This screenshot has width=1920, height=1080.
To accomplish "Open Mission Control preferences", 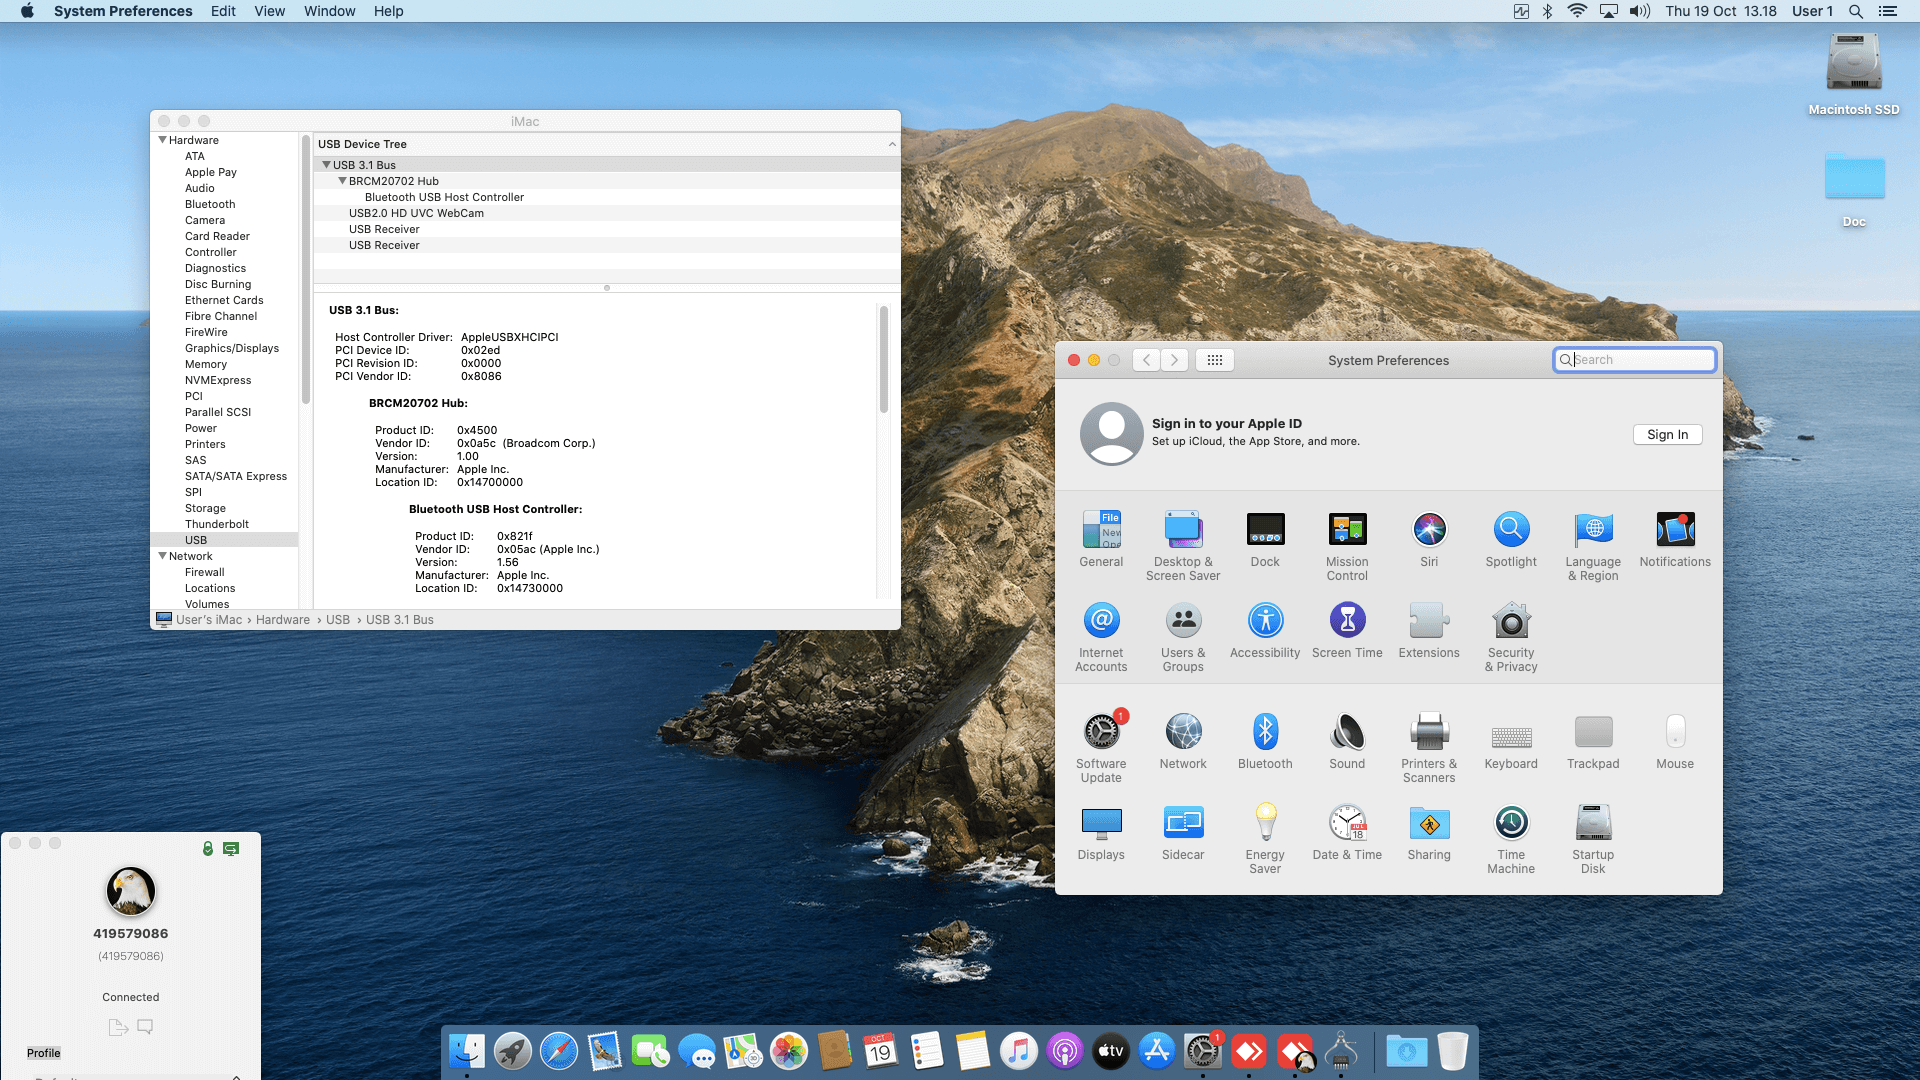I will pyautogui.click(x=1347, y=546).
